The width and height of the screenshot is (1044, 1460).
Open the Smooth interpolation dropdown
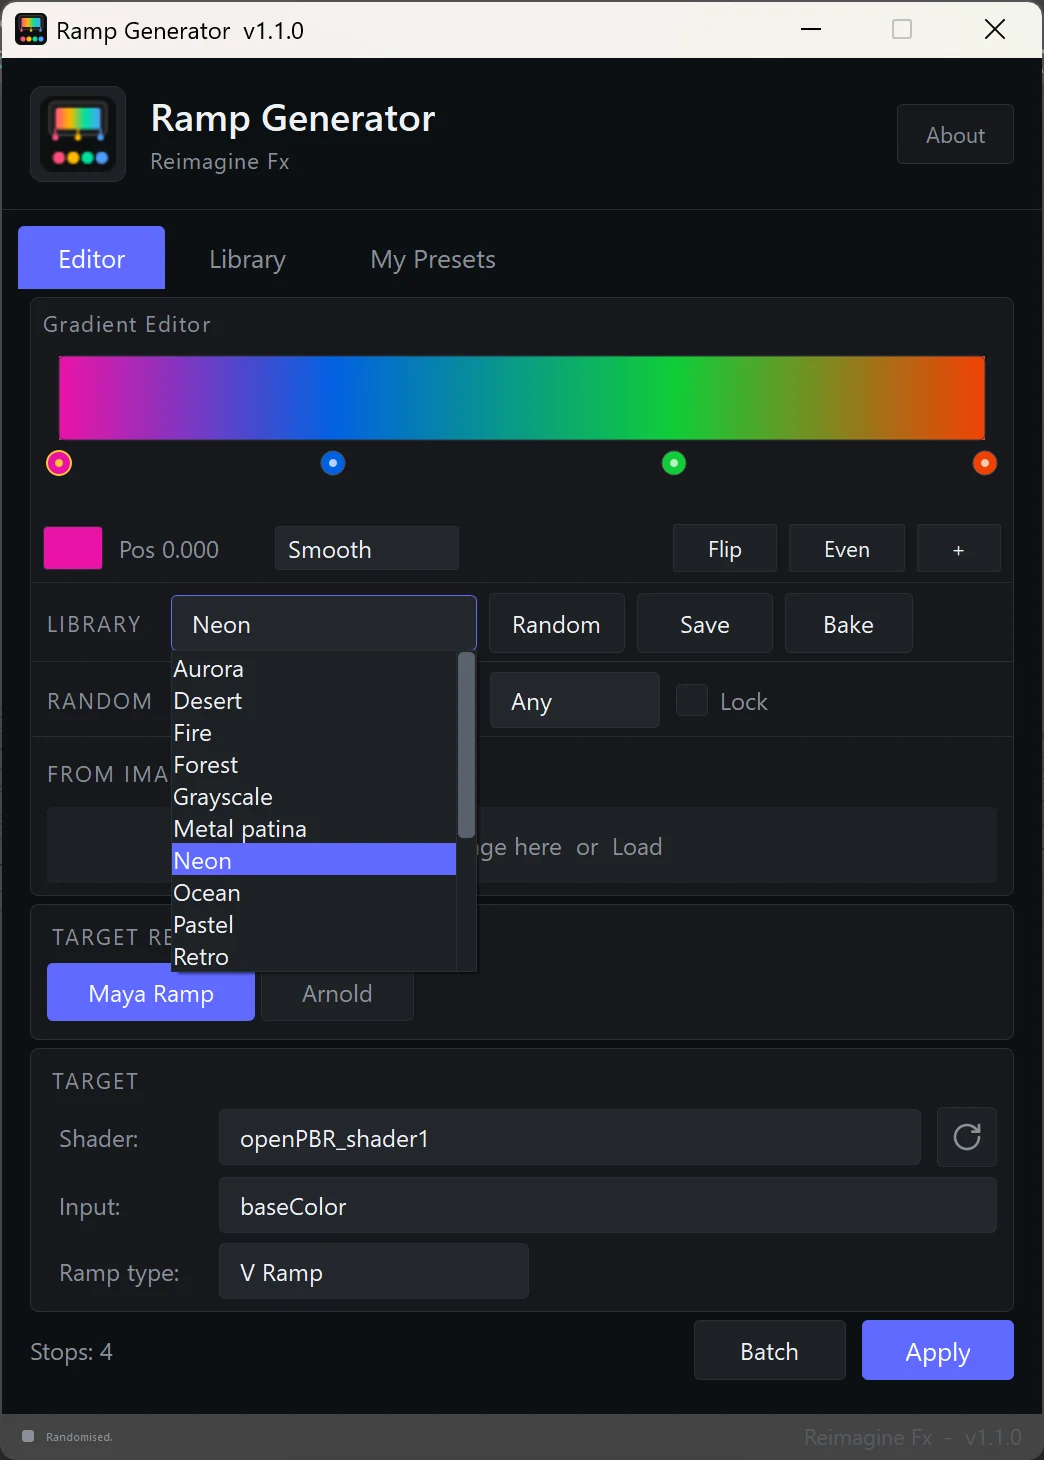[x=367, y=549]
